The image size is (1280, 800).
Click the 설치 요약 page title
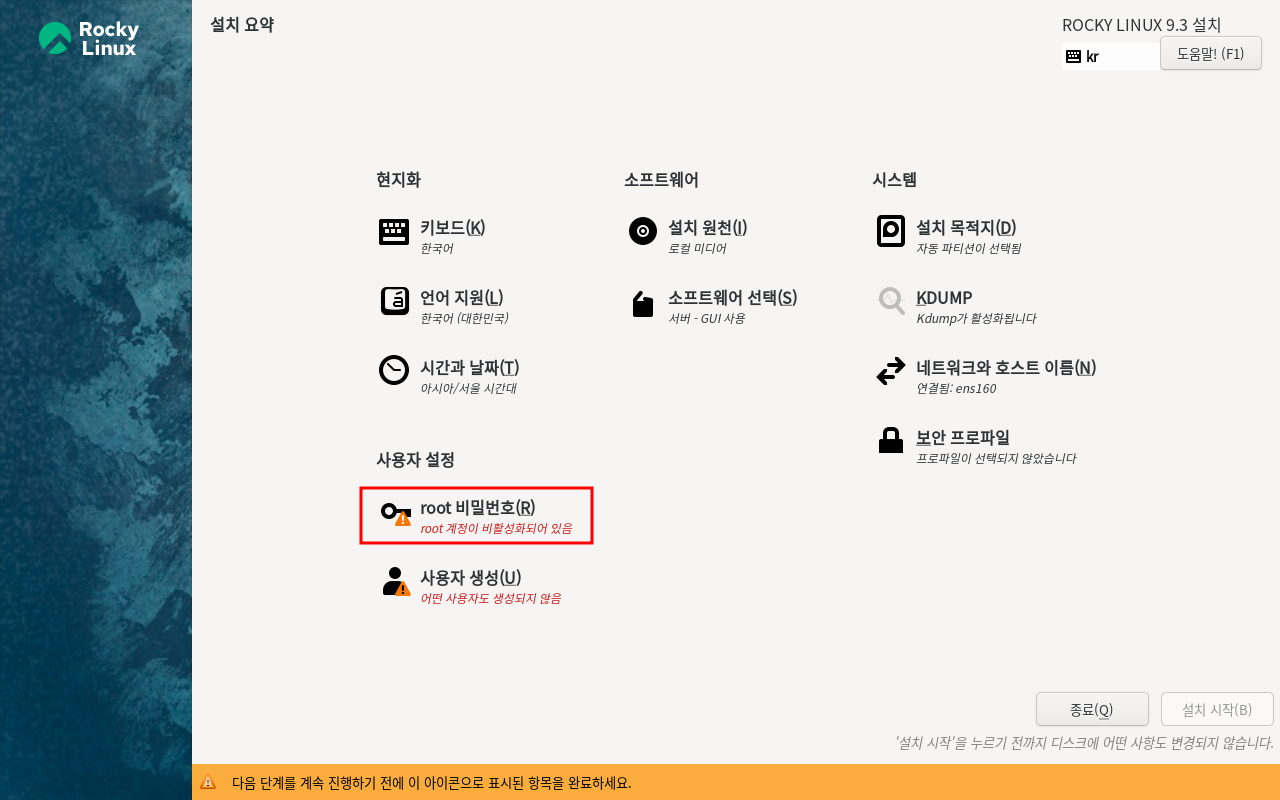point(242,24)
